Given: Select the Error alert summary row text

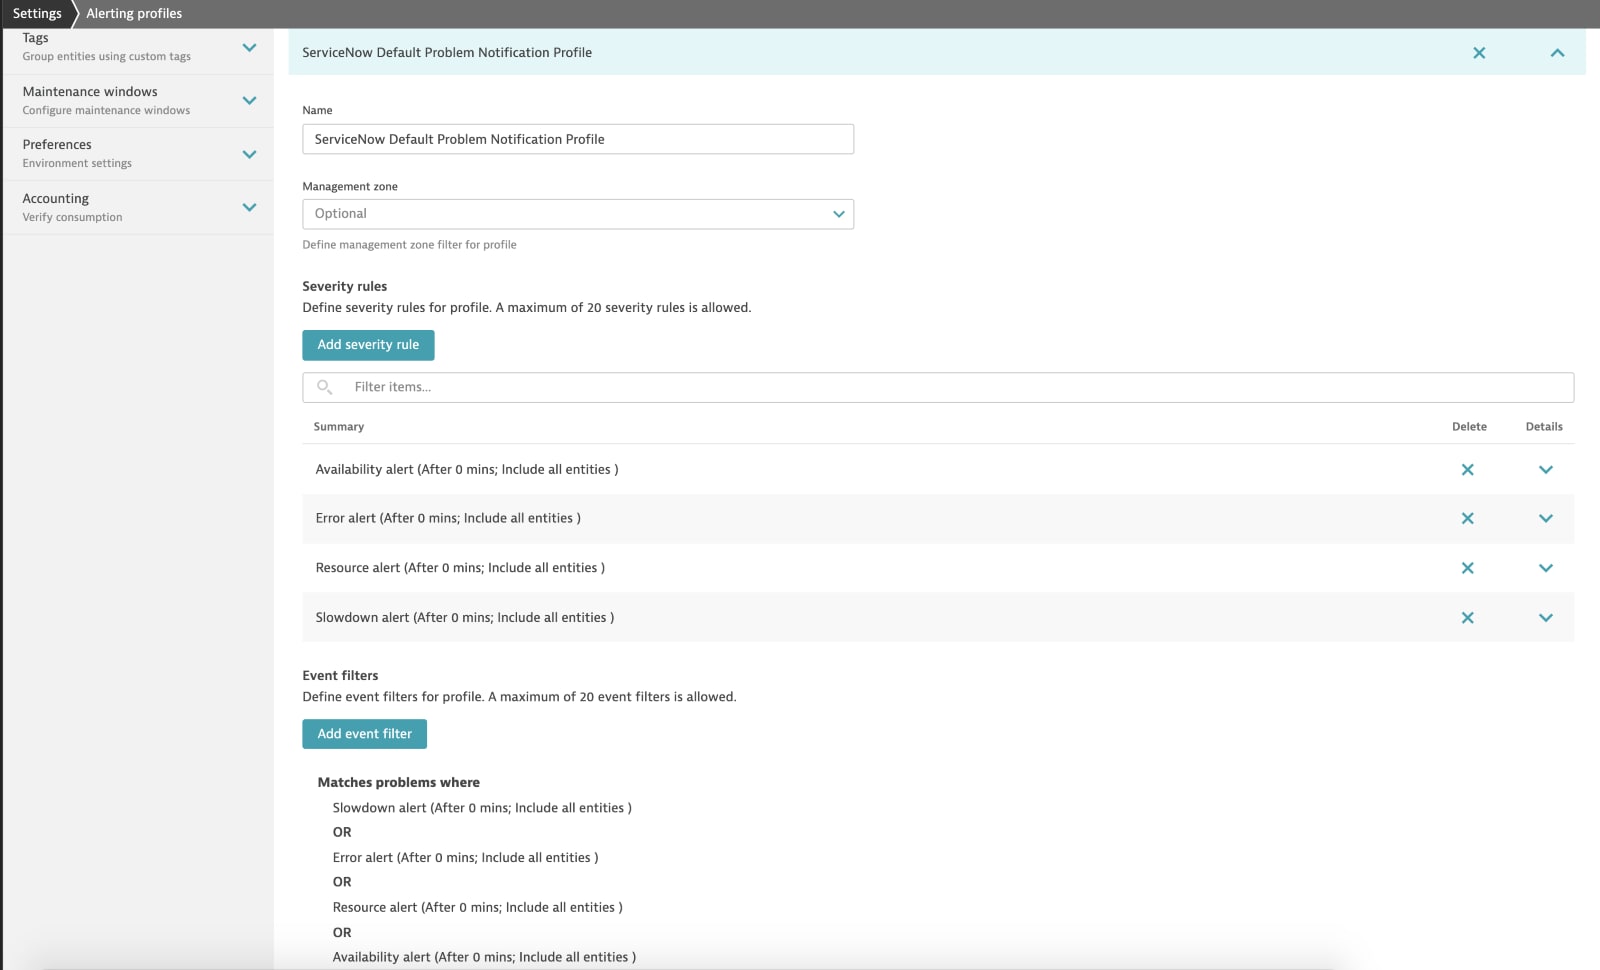Looking at the screenshot, I should (x=448, y=519).
